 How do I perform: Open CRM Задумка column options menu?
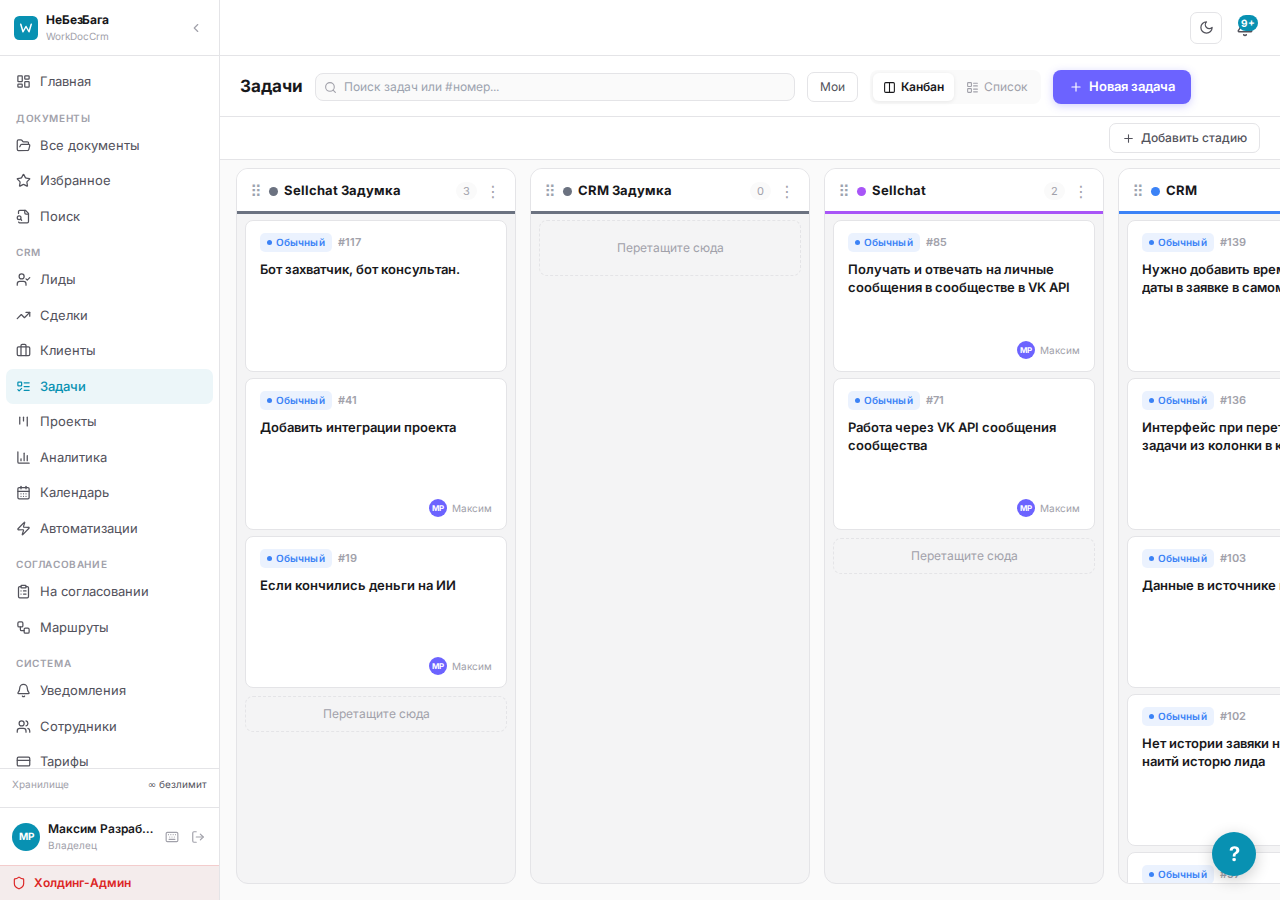pos(787,191)
